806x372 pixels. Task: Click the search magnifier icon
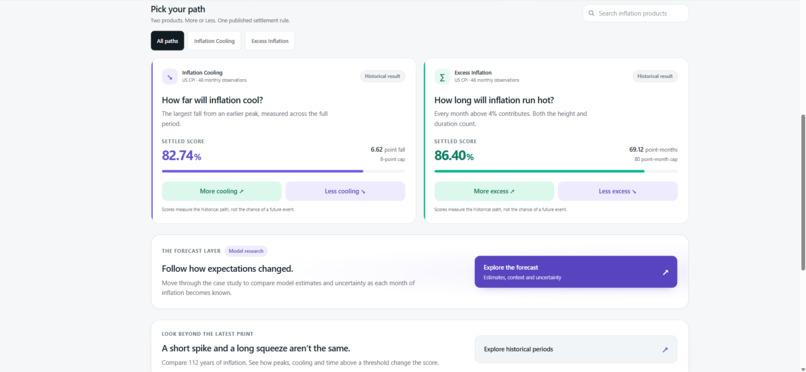coord(592,13)
